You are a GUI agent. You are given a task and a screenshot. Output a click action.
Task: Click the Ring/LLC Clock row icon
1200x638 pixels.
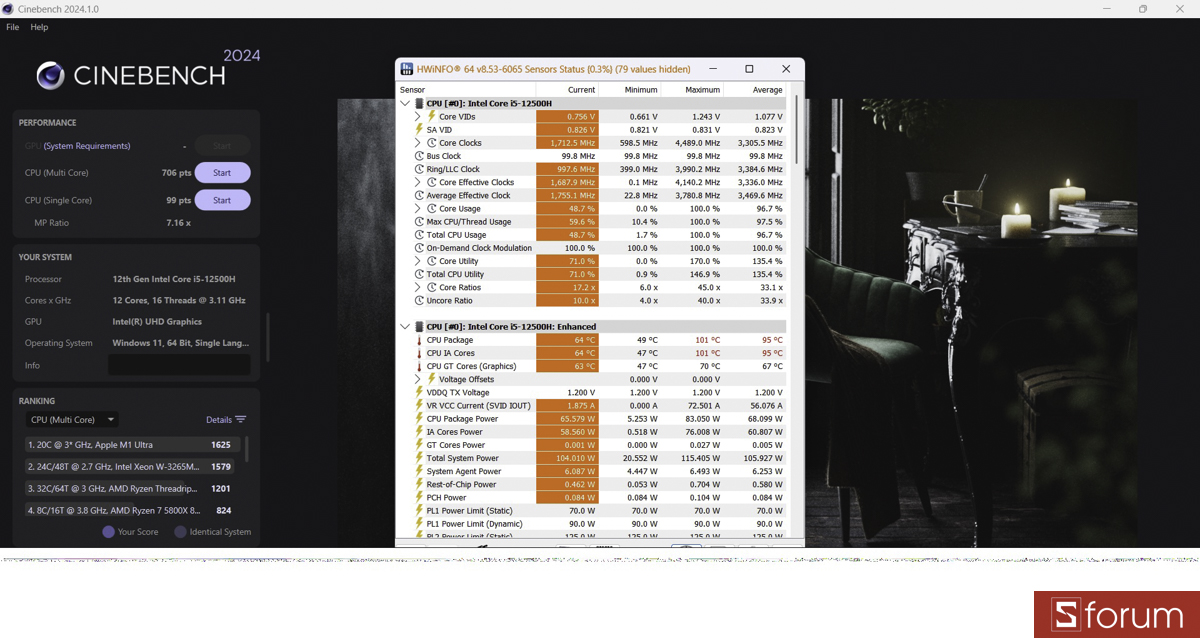coord(420,169)
